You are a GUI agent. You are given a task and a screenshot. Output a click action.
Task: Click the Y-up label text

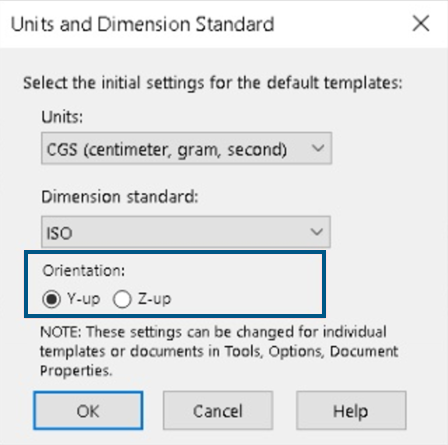[x=83, y=298]
